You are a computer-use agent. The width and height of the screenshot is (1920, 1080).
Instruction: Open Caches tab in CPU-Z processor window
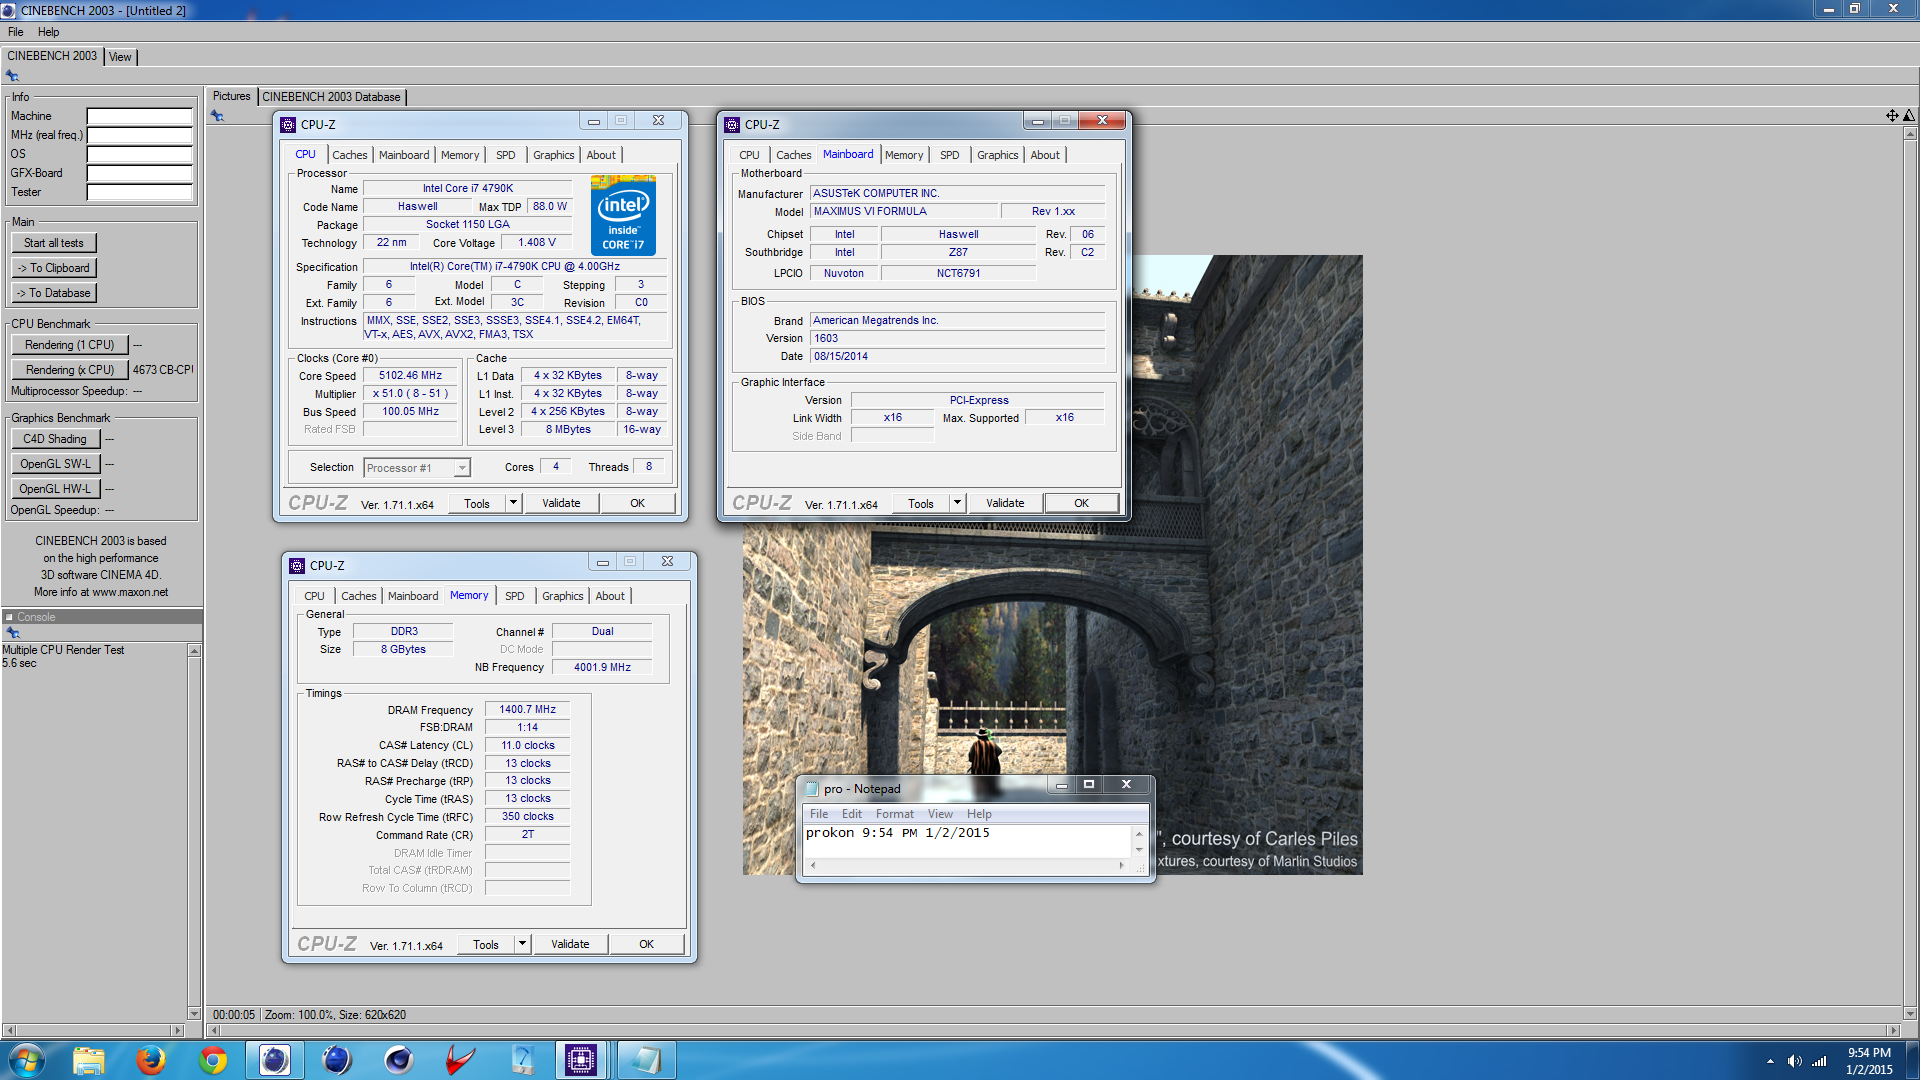point(350,155)
